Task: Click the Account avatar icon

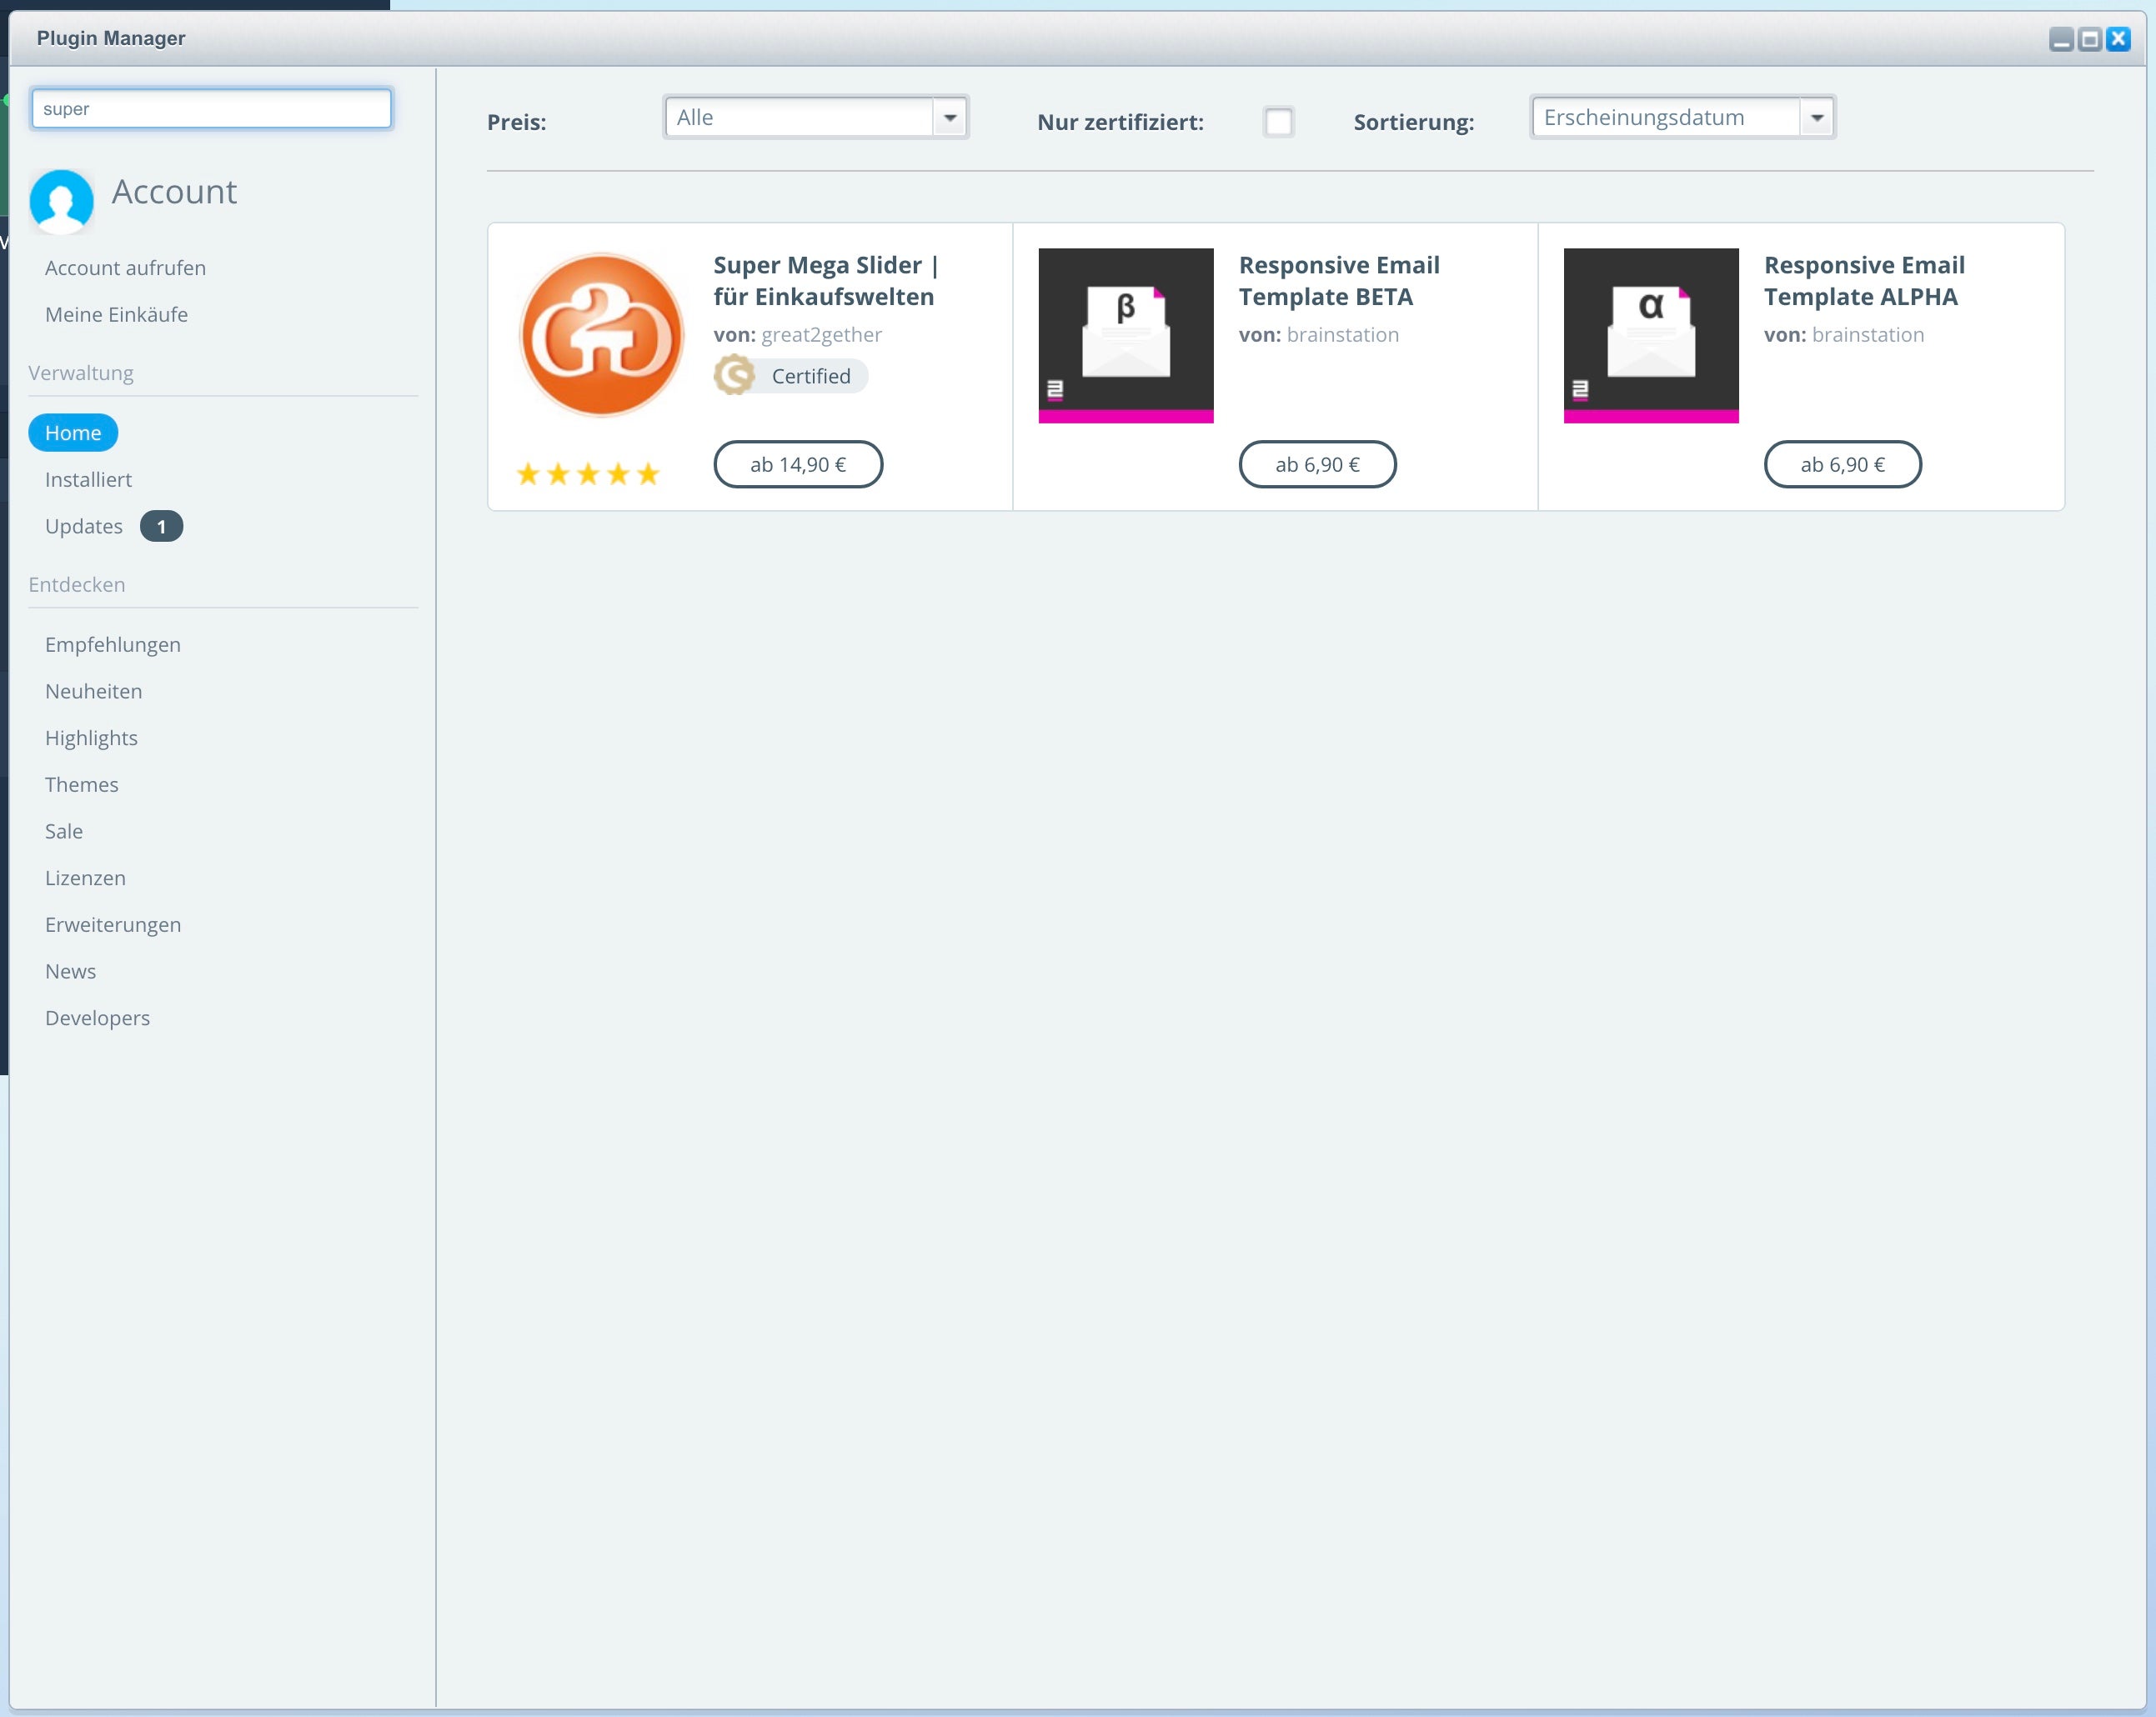Action: pyautogui.click(x=62, y=200)
